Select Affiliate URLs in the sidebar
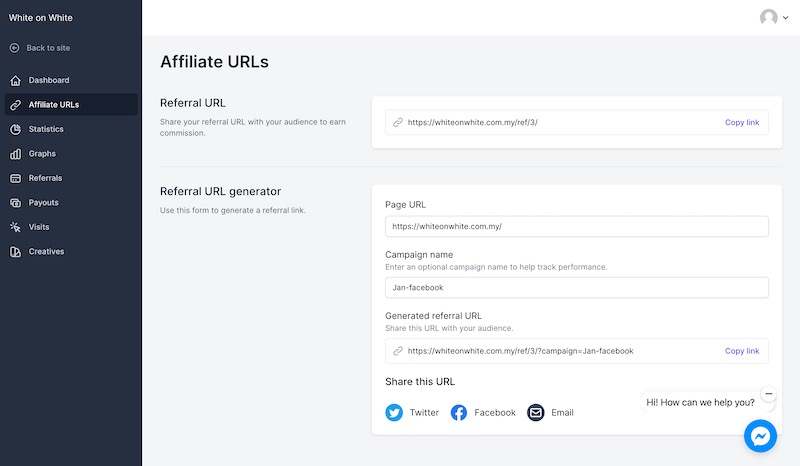The width and height of the screenshot is (800, 466). coord(54,104)
